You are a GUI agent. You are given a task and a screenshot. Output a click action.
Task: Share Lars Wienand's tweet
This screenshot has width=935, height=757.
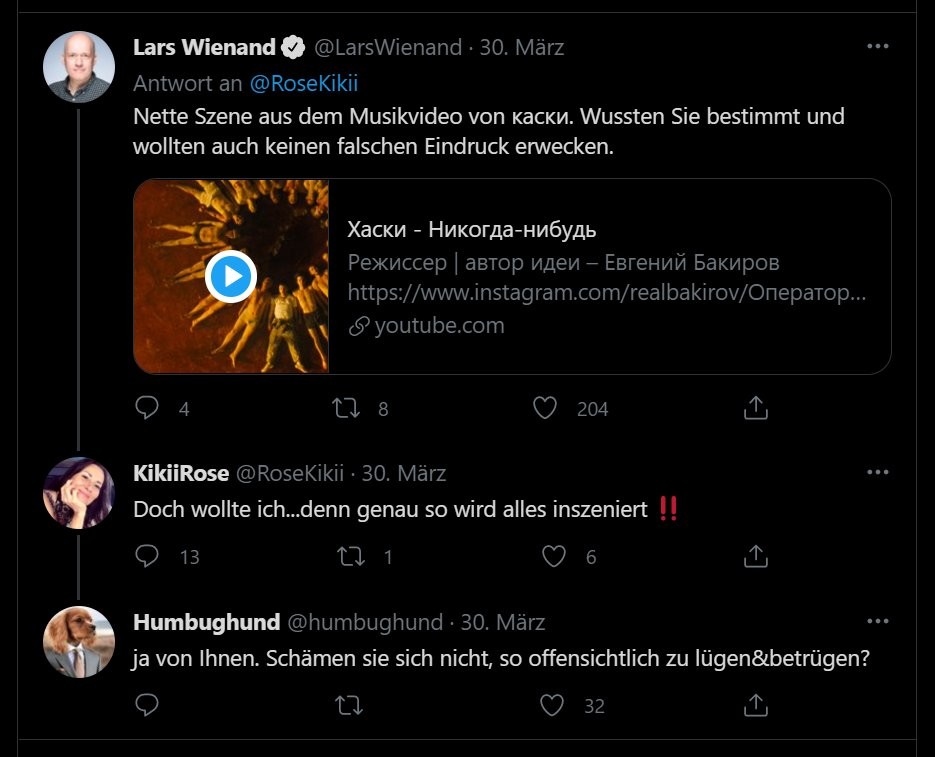(756, 408)
